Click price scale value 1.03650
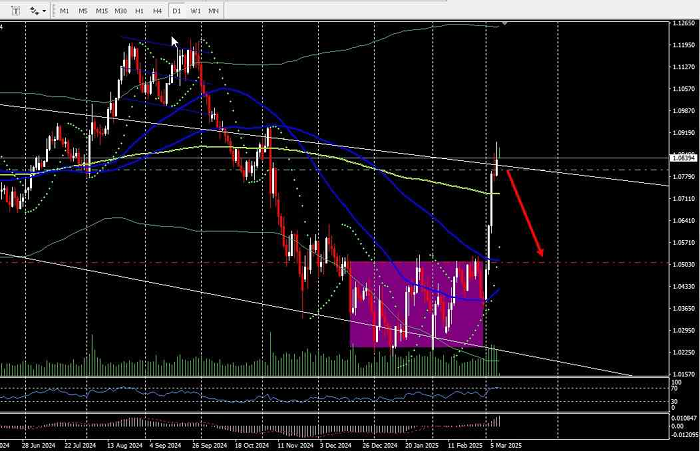The height and width of the screenshot is (451, 700). pyautogui.click(x=684, y=309)
